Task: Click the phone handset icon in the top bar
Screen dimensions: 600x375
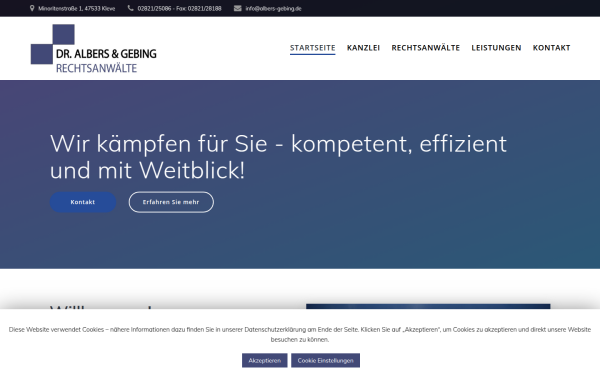Action: [x=130, y=8]
